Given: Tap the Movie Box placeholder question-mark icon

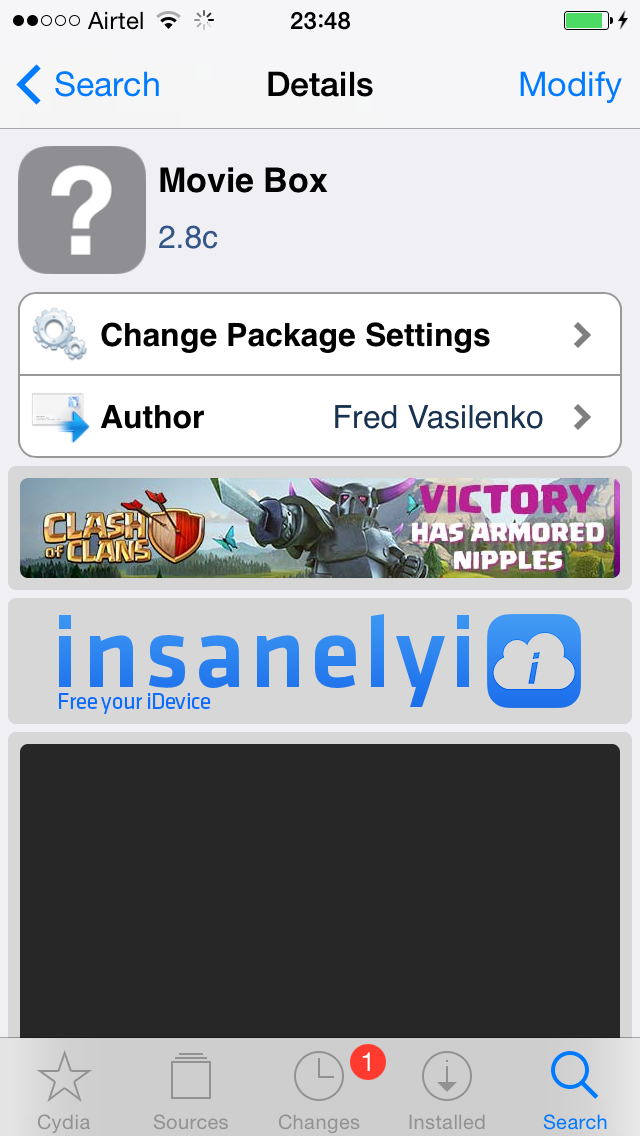Looking at the screenshot, I should click(82, 210).
